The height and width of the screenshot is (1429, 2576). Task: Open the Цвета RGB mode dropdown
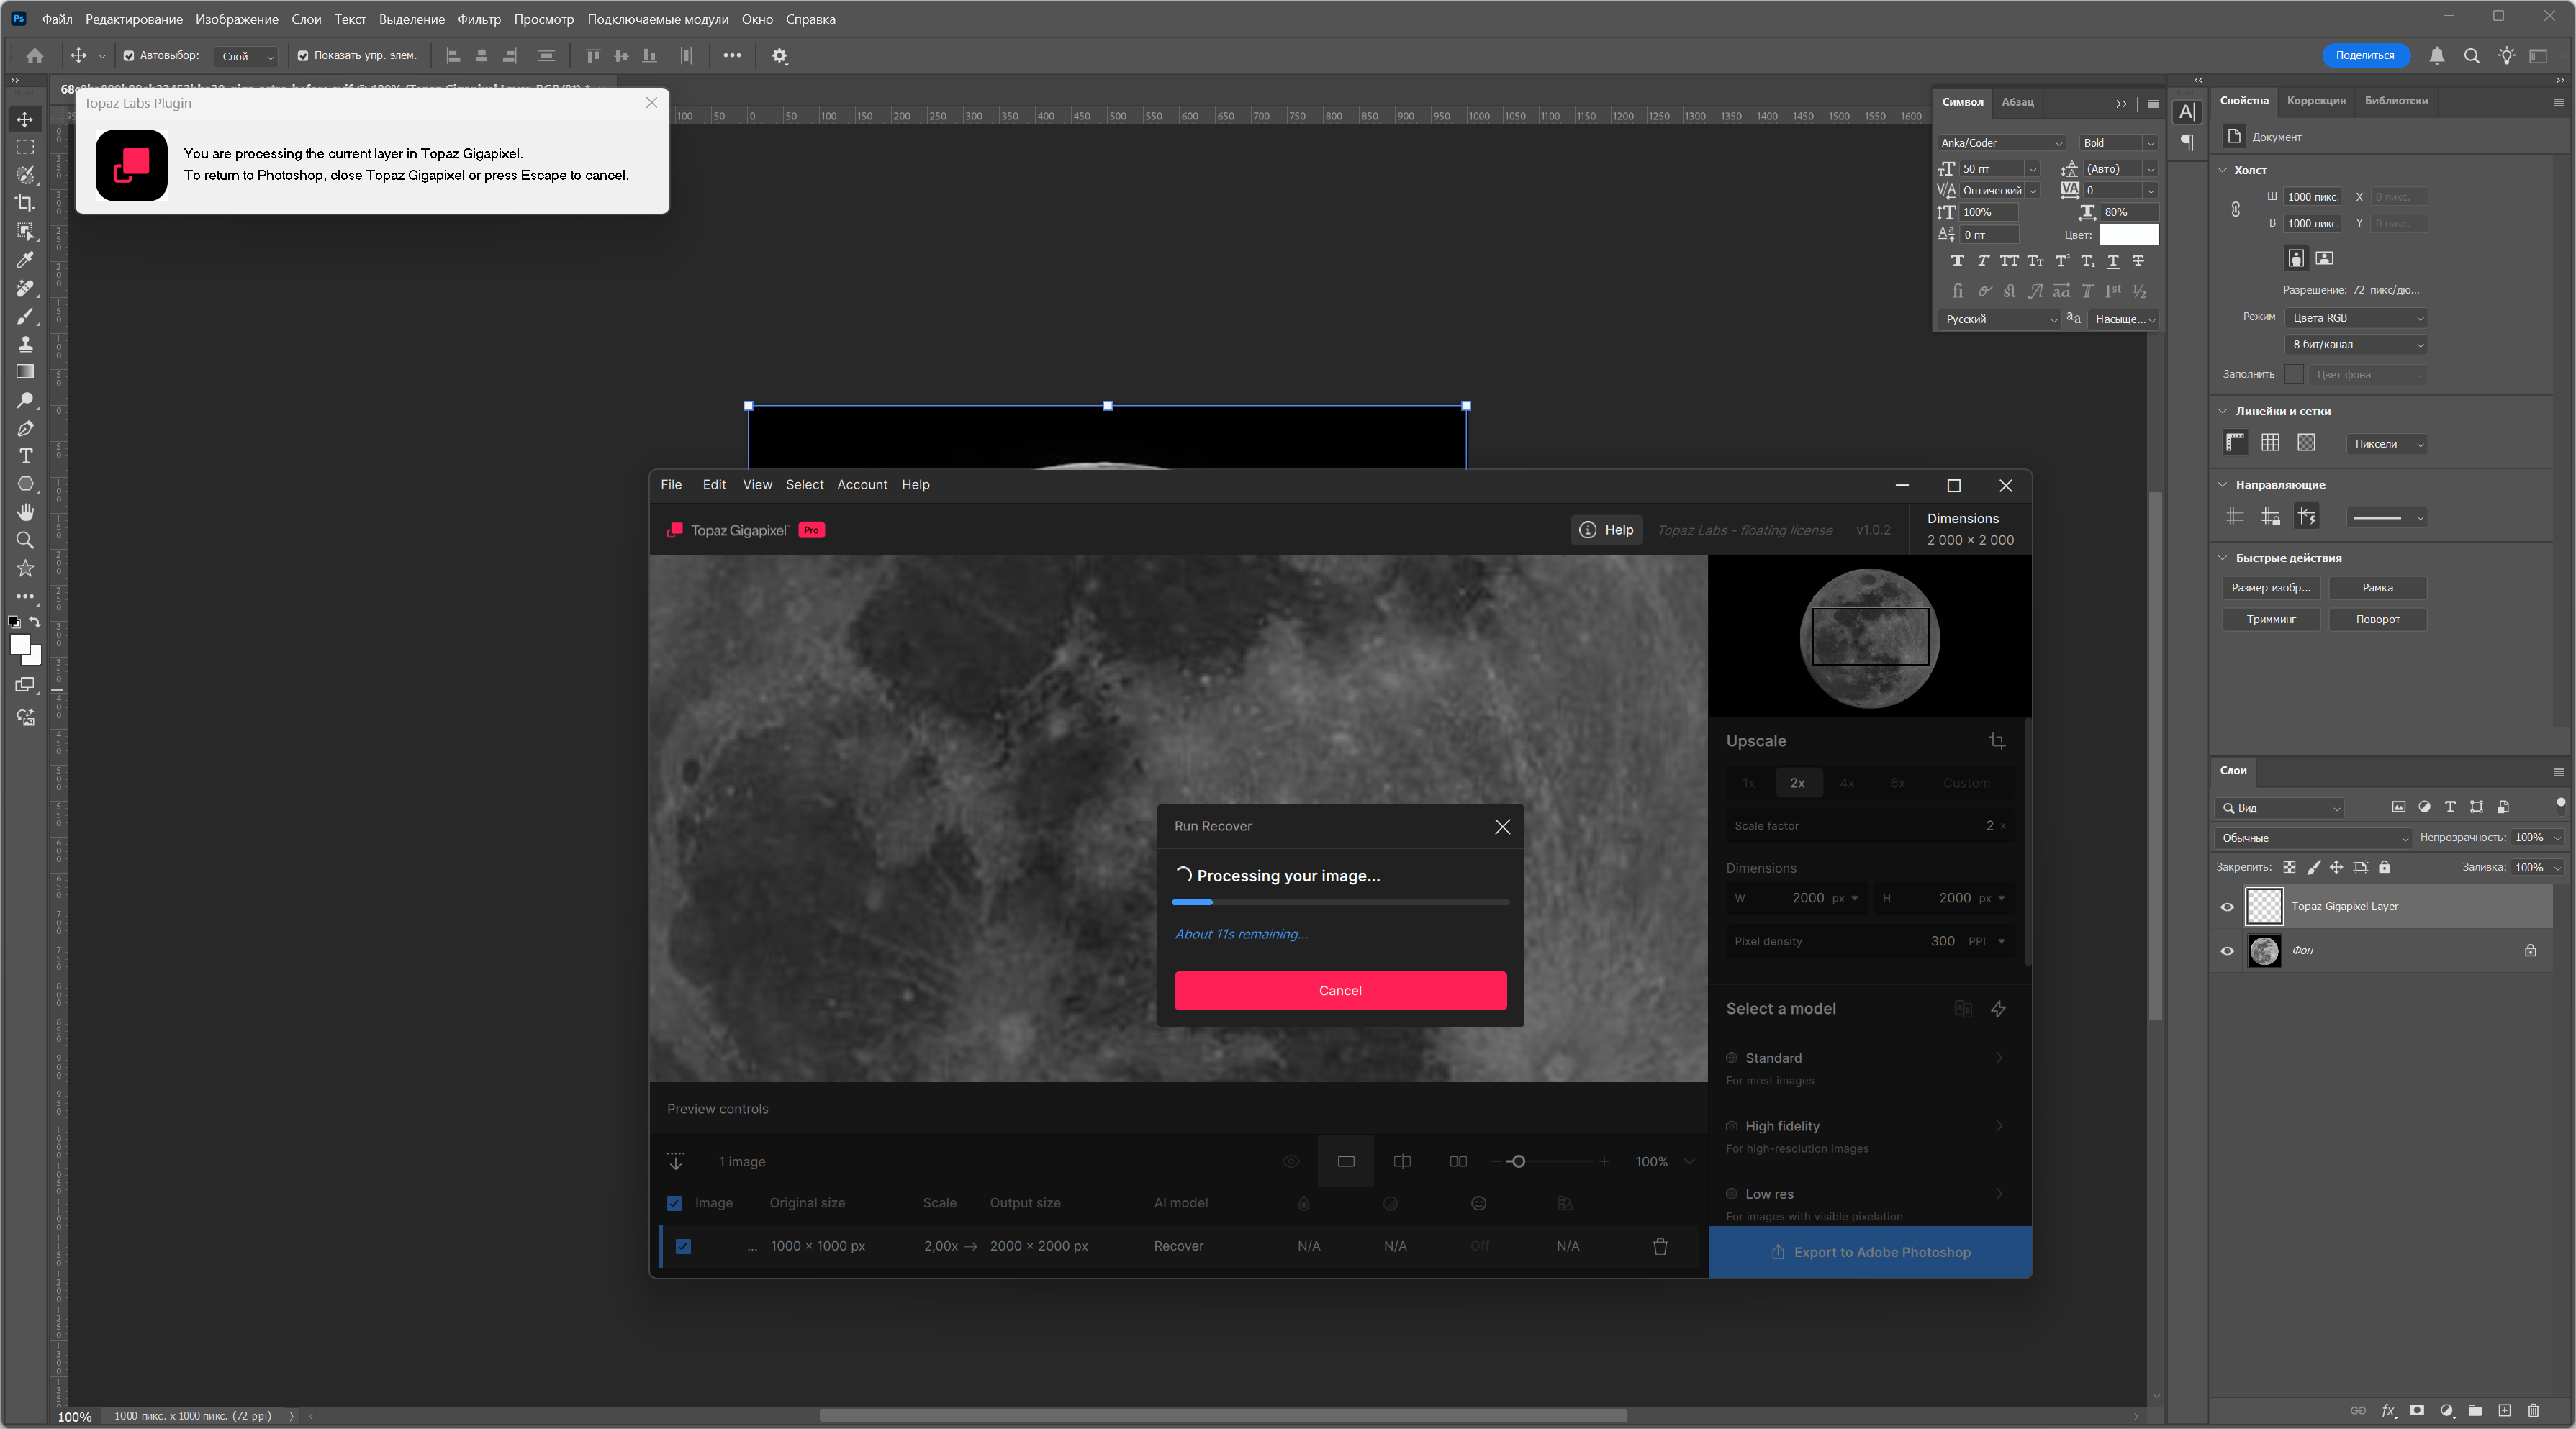(x=2356, y=318)
